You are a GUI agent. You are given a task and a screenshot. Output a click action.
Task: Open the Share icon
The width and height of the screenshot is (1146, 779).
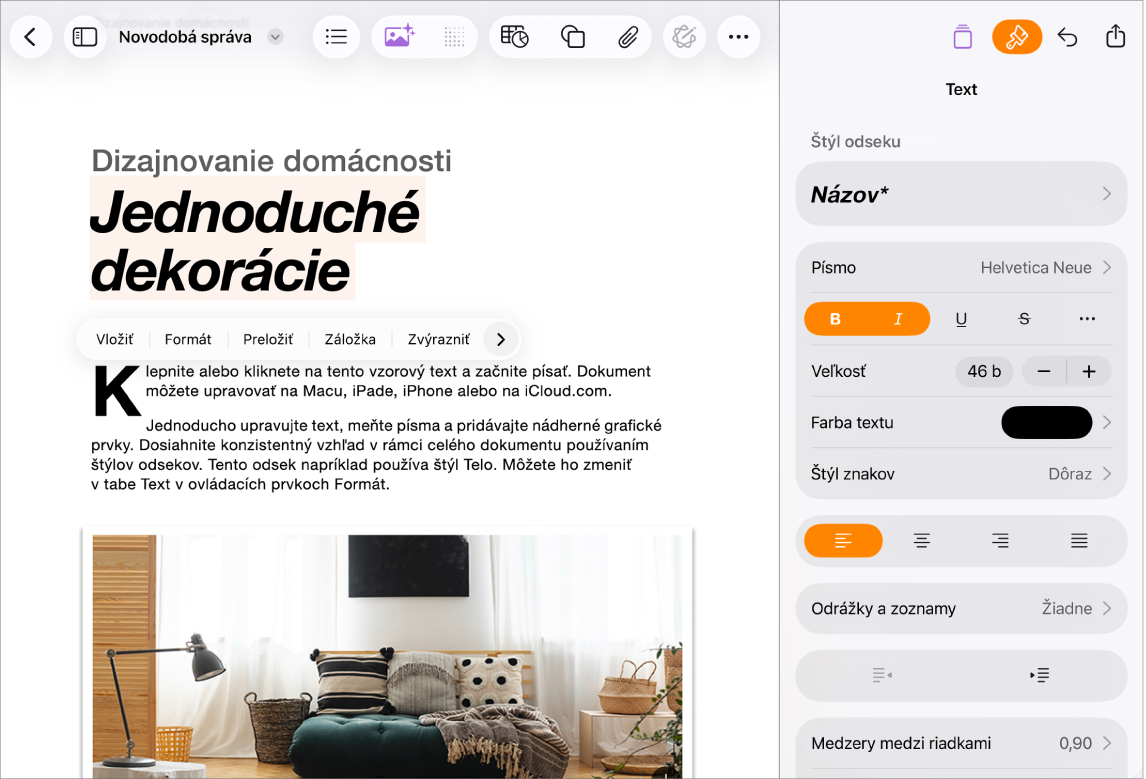pyautogui.click(x=1115, y=36)
